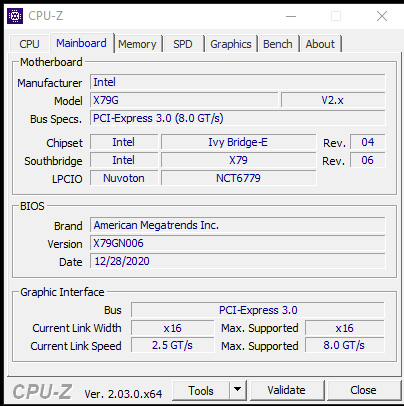The width and height of the screenshot is (404, 406).
Task: Click the BIOS version X79GN006
Action: [x=238, y=243]
